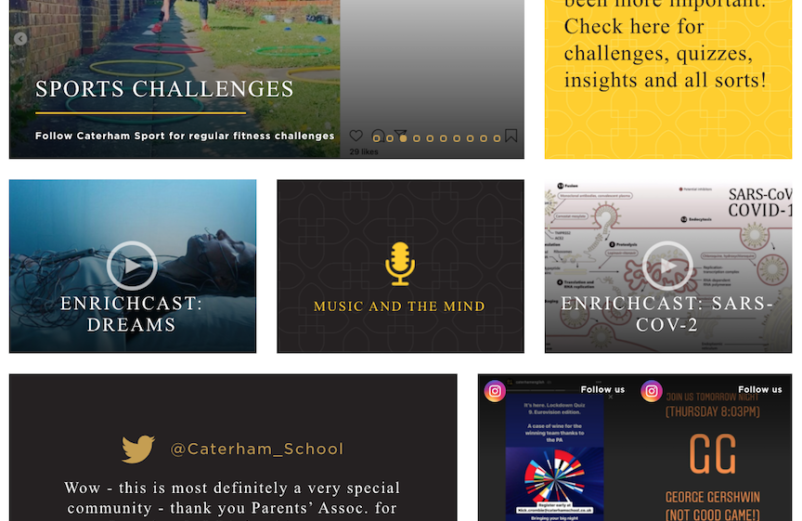This screenshot has height=521, width=802.
Task: Play the Enrichcast: SARS-CoV-2 video
Action: point(667,266)
